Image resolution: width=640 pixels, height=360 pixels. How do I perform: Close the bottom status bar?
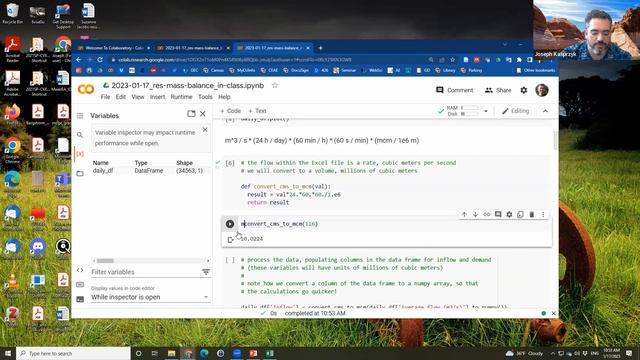coord(553,313)
